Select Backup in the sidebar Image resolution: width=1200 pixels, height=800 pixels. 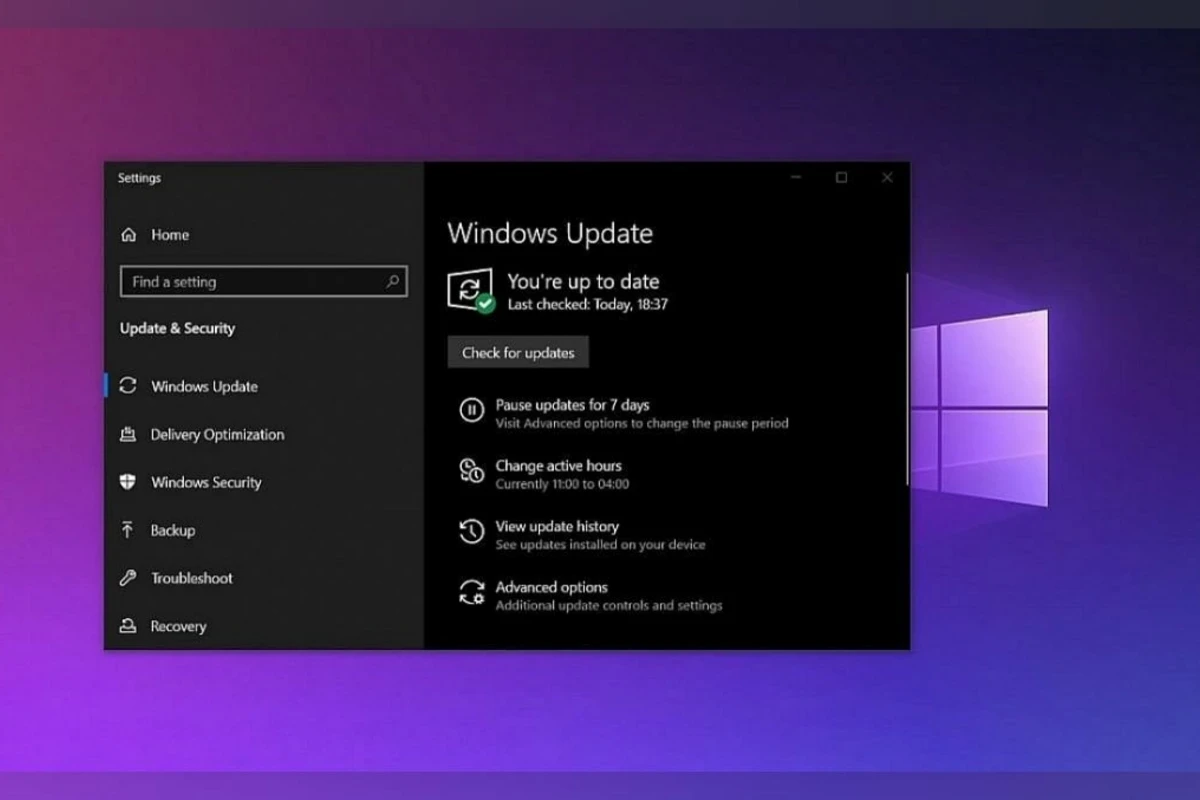(173, 530)
